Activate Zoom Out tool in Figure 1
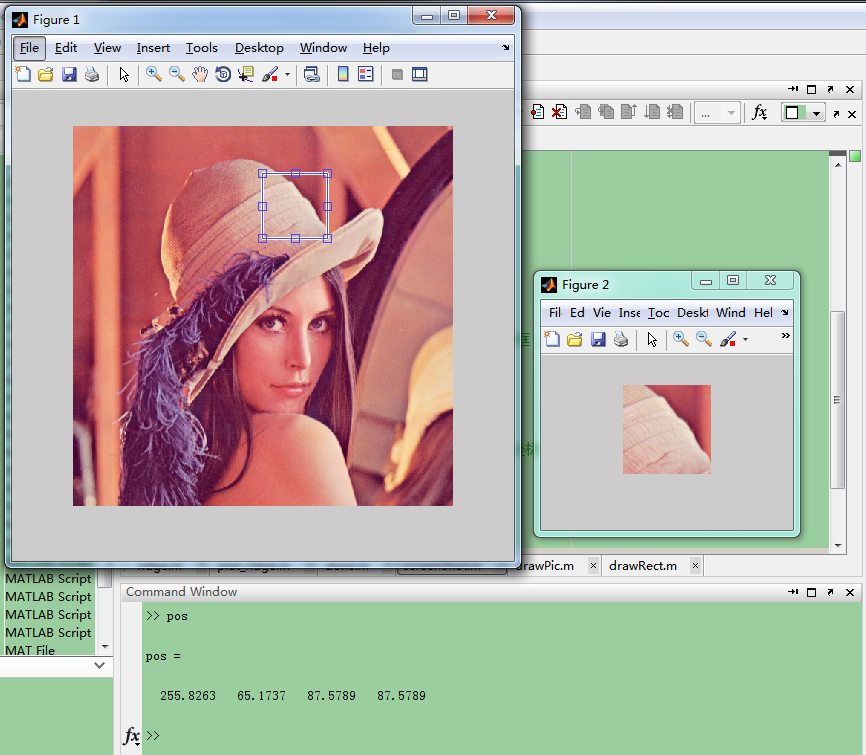Viewport: 866px width, 755px height. 177,74
